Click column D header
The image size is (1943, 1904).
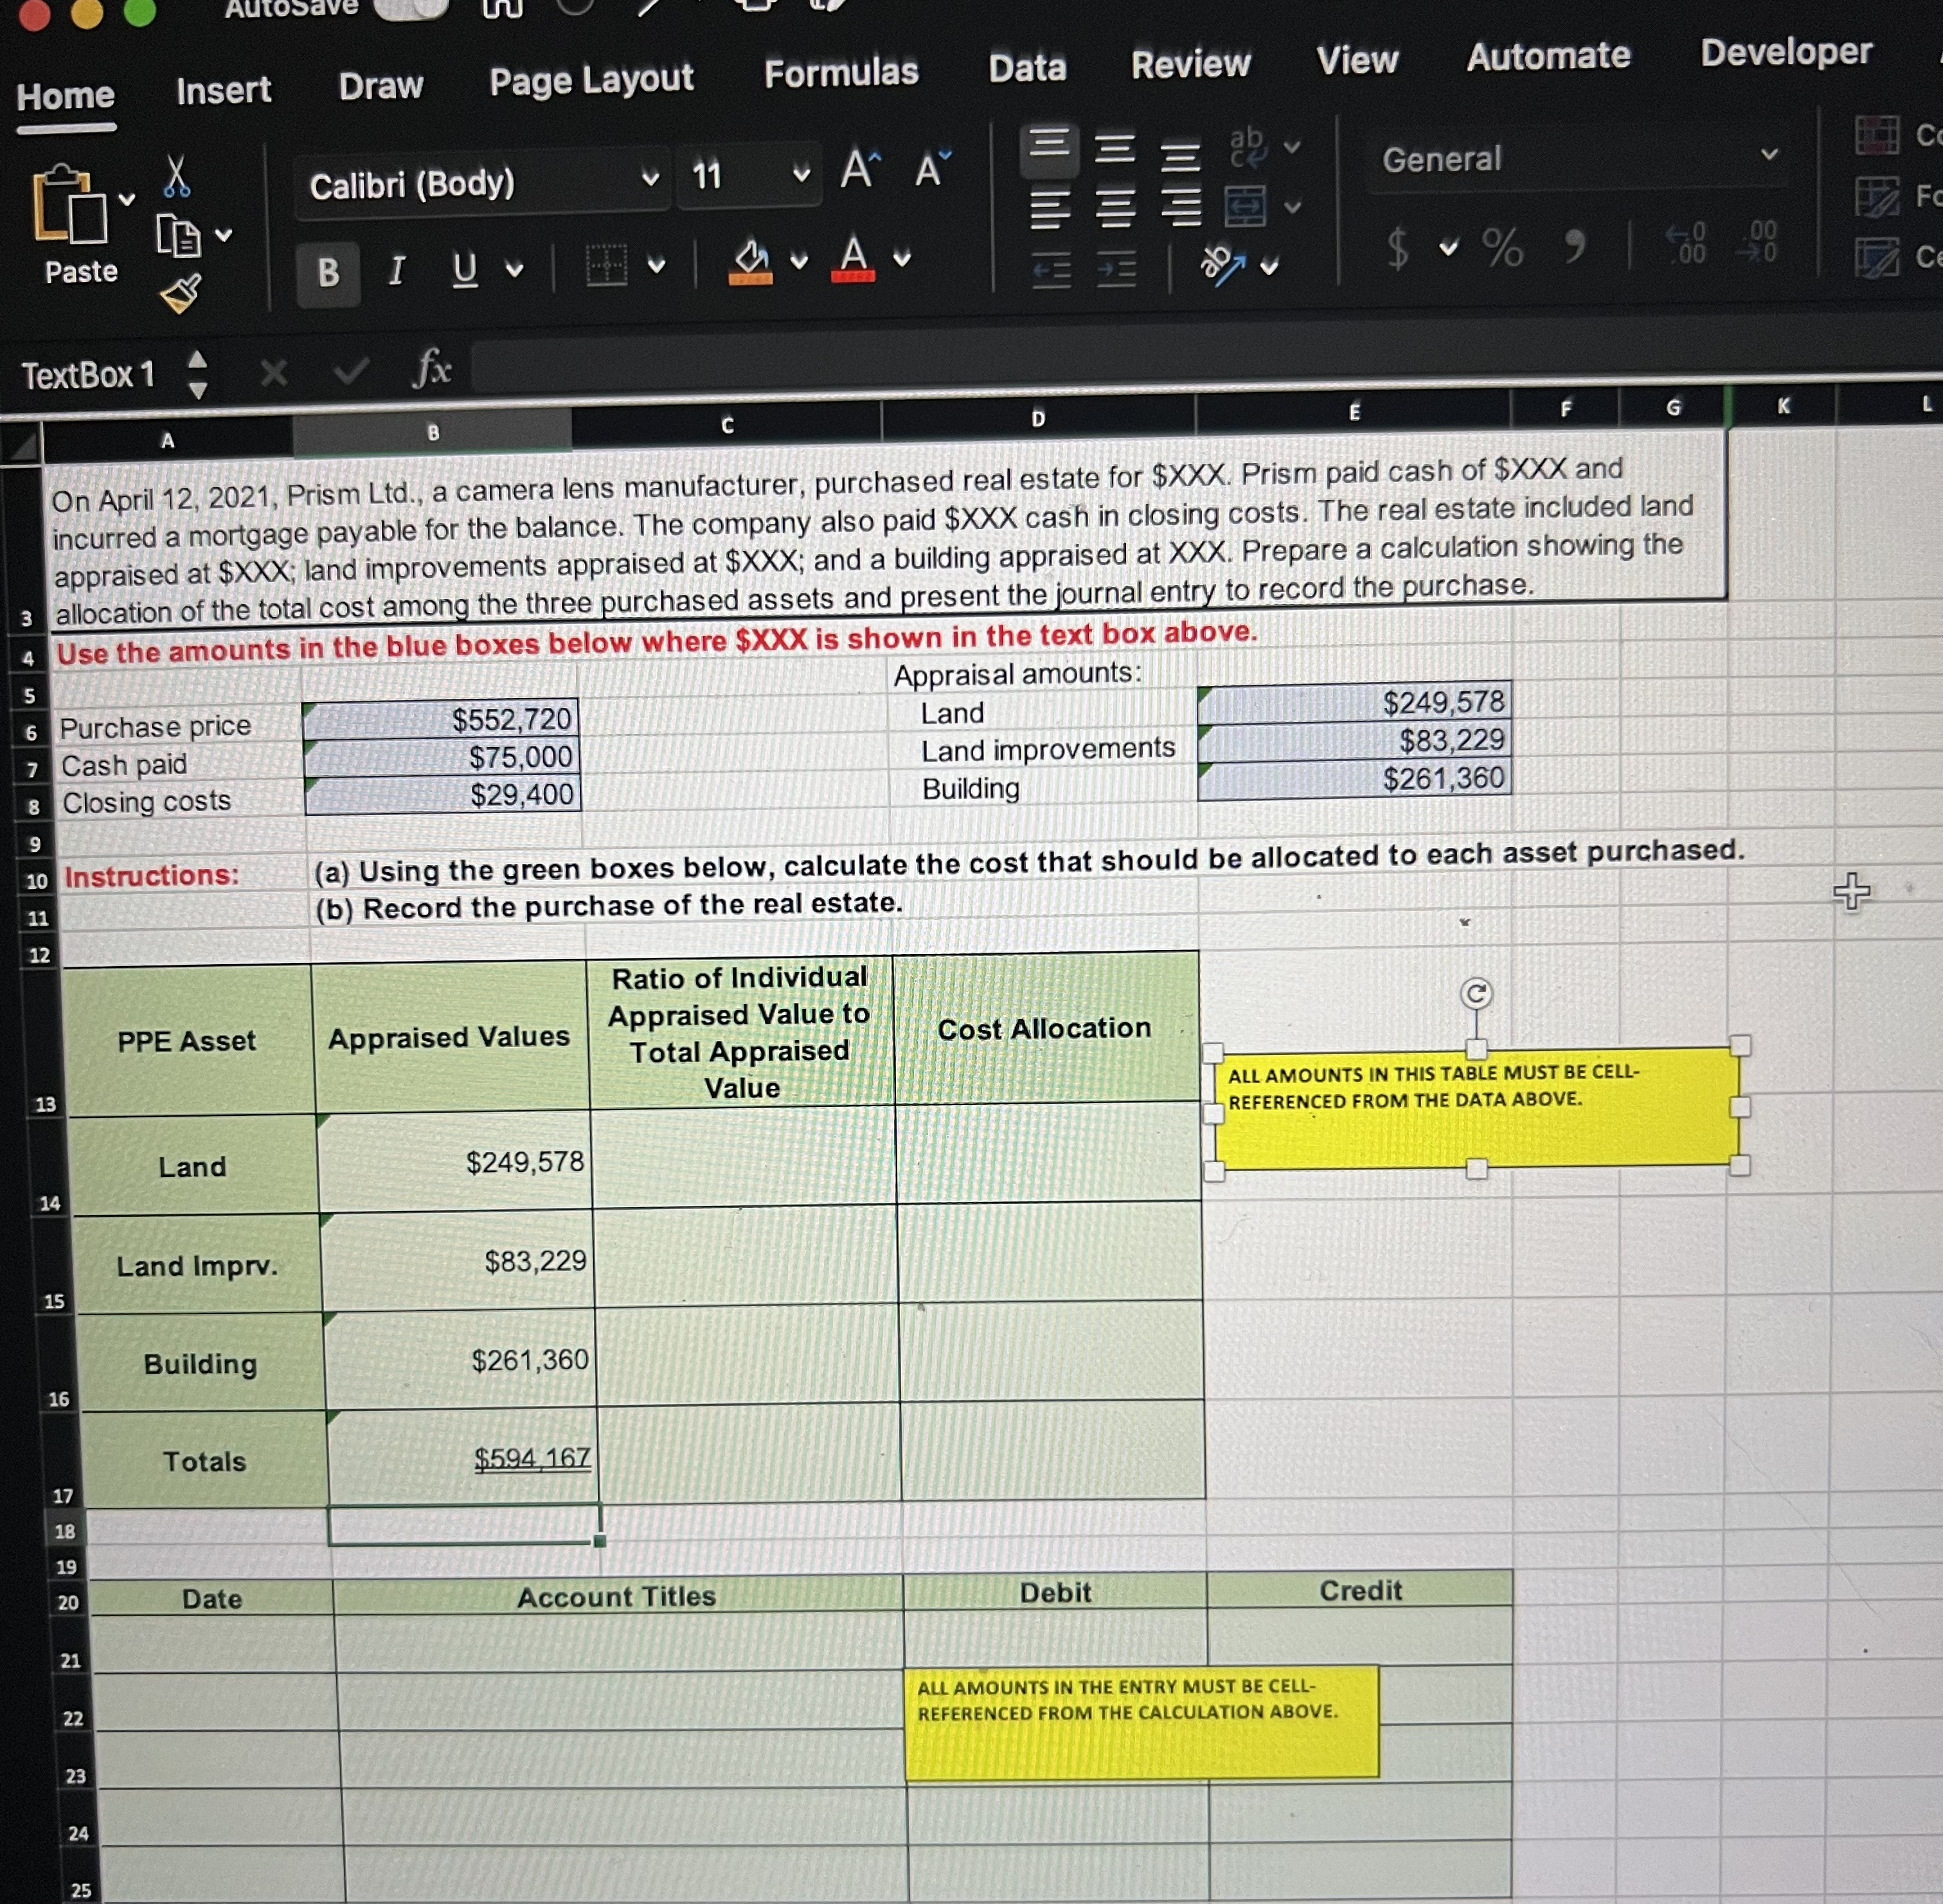click(1037, 419)
